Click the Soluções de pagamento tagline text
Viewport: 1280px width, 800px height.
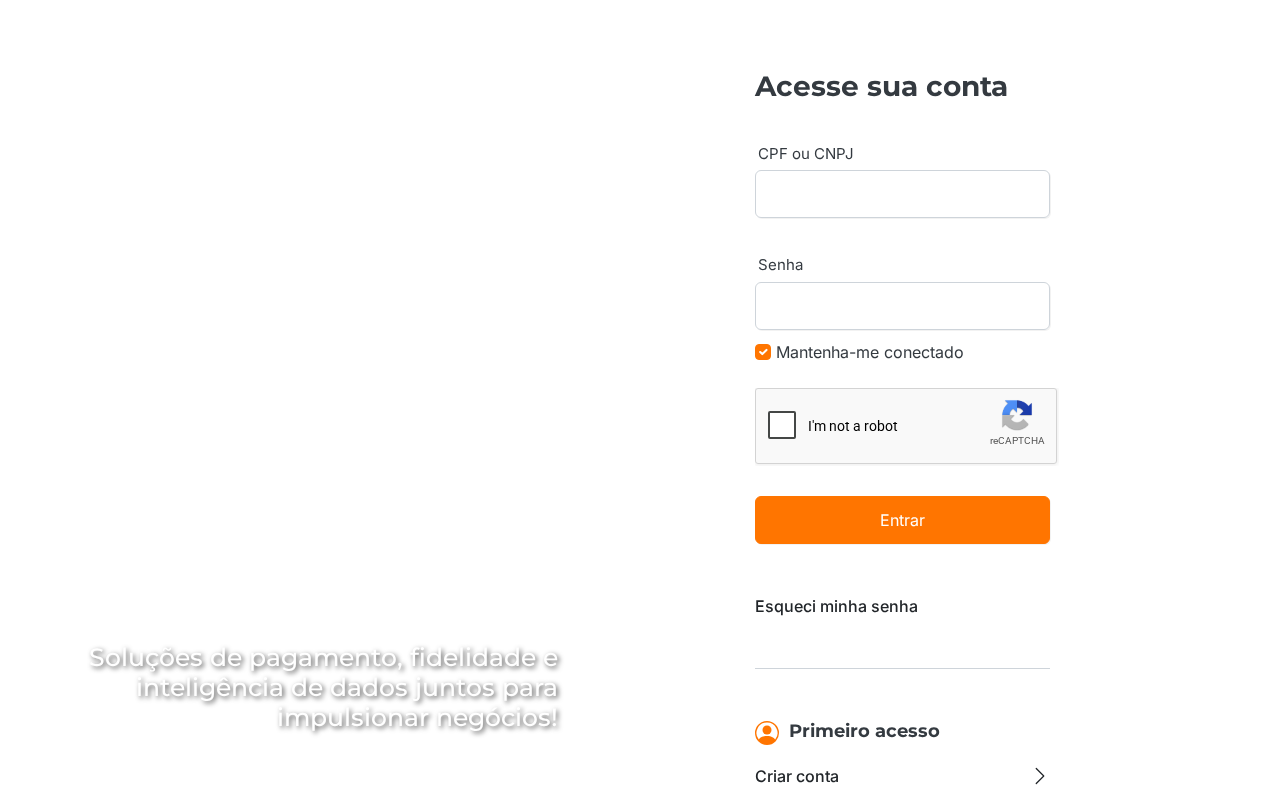pyautogui.click(x=324, y=688)
